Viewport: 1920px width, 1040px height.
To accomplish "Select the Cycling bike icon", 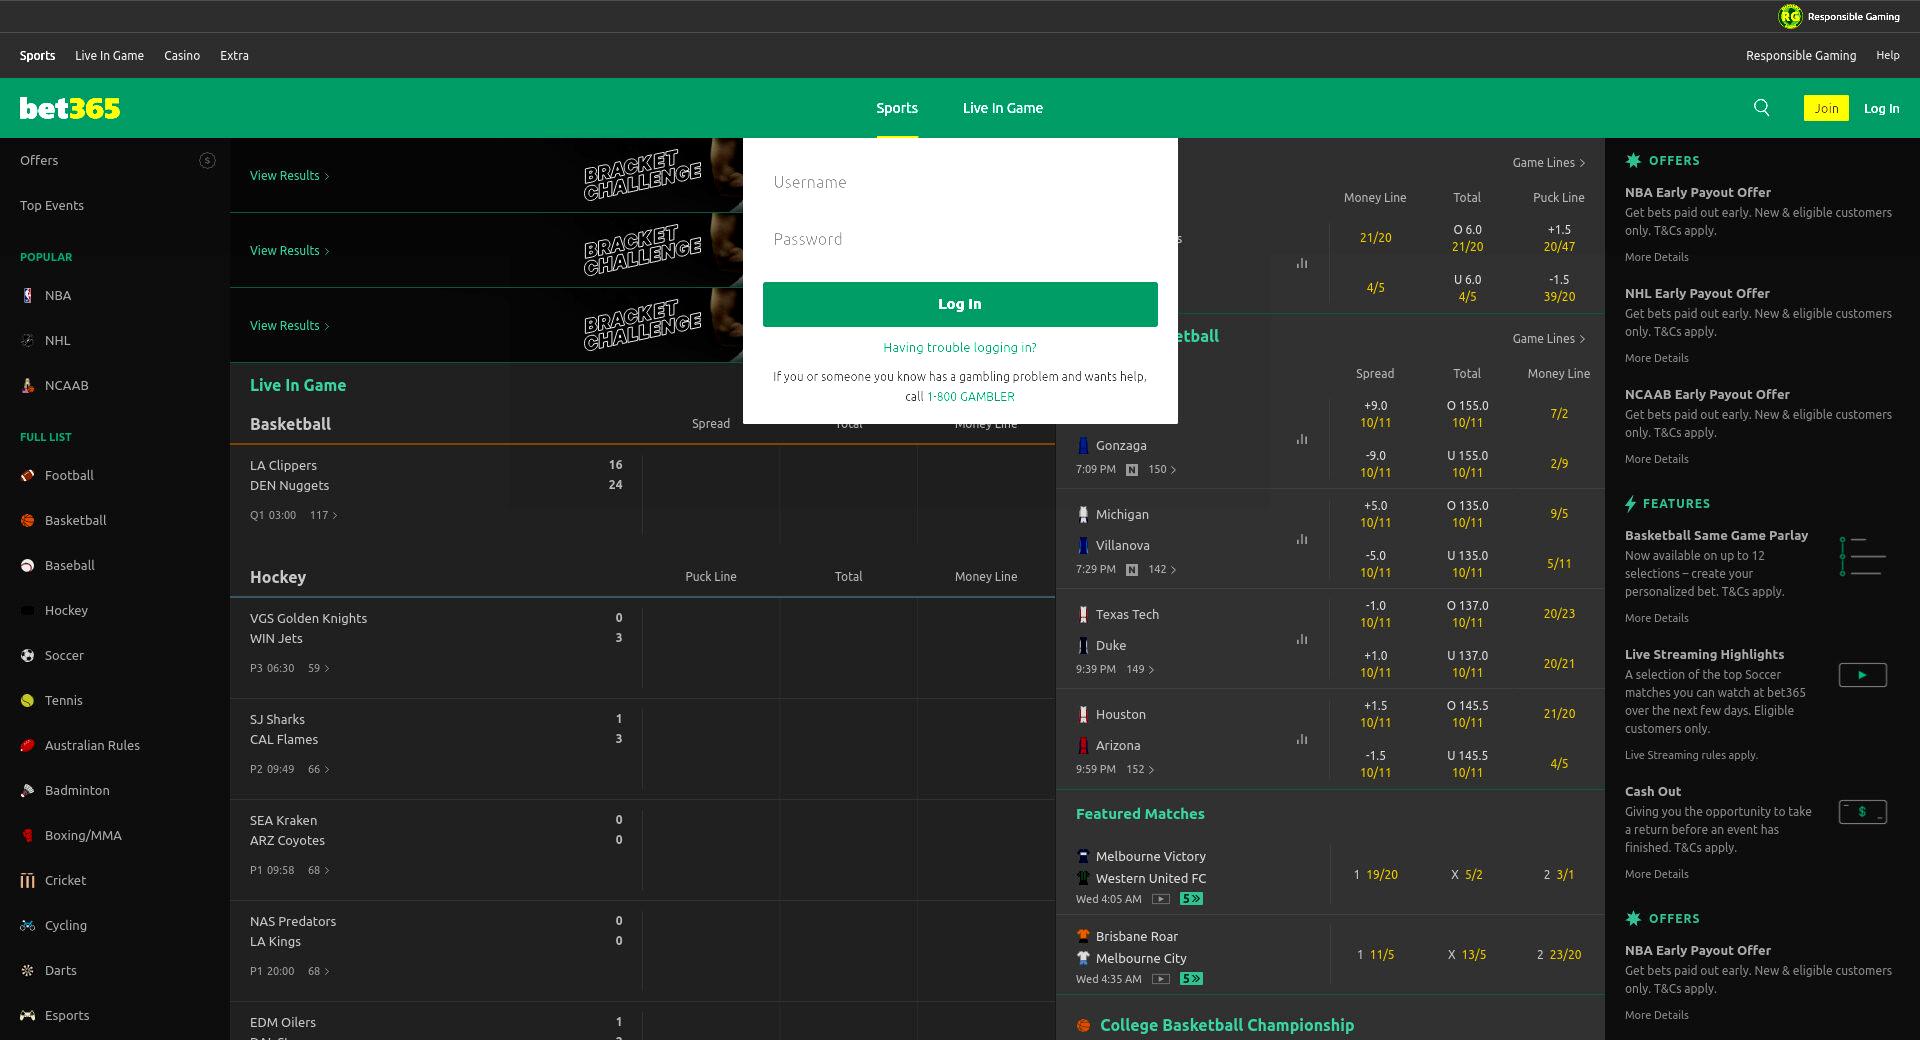I will [x=28, y=926].
